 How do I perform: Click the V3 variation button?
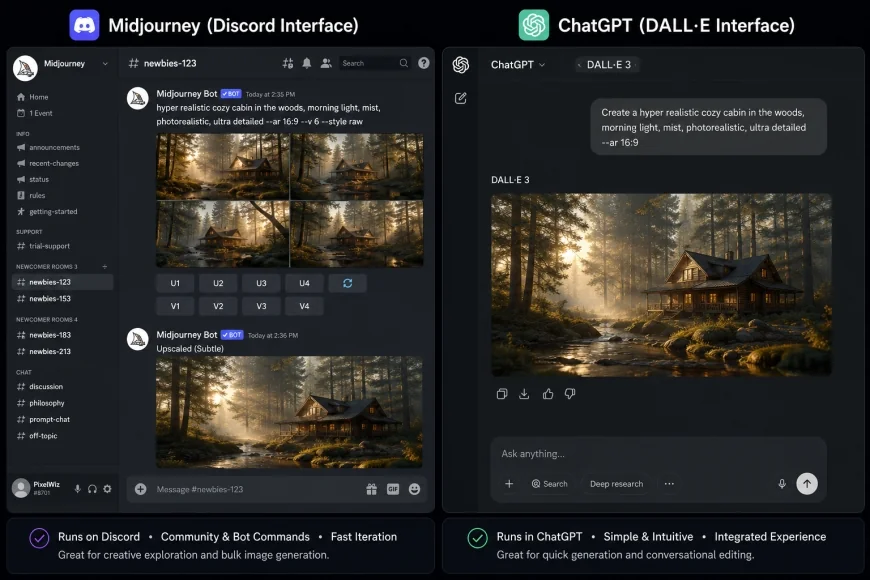click(x=261, y=306)
